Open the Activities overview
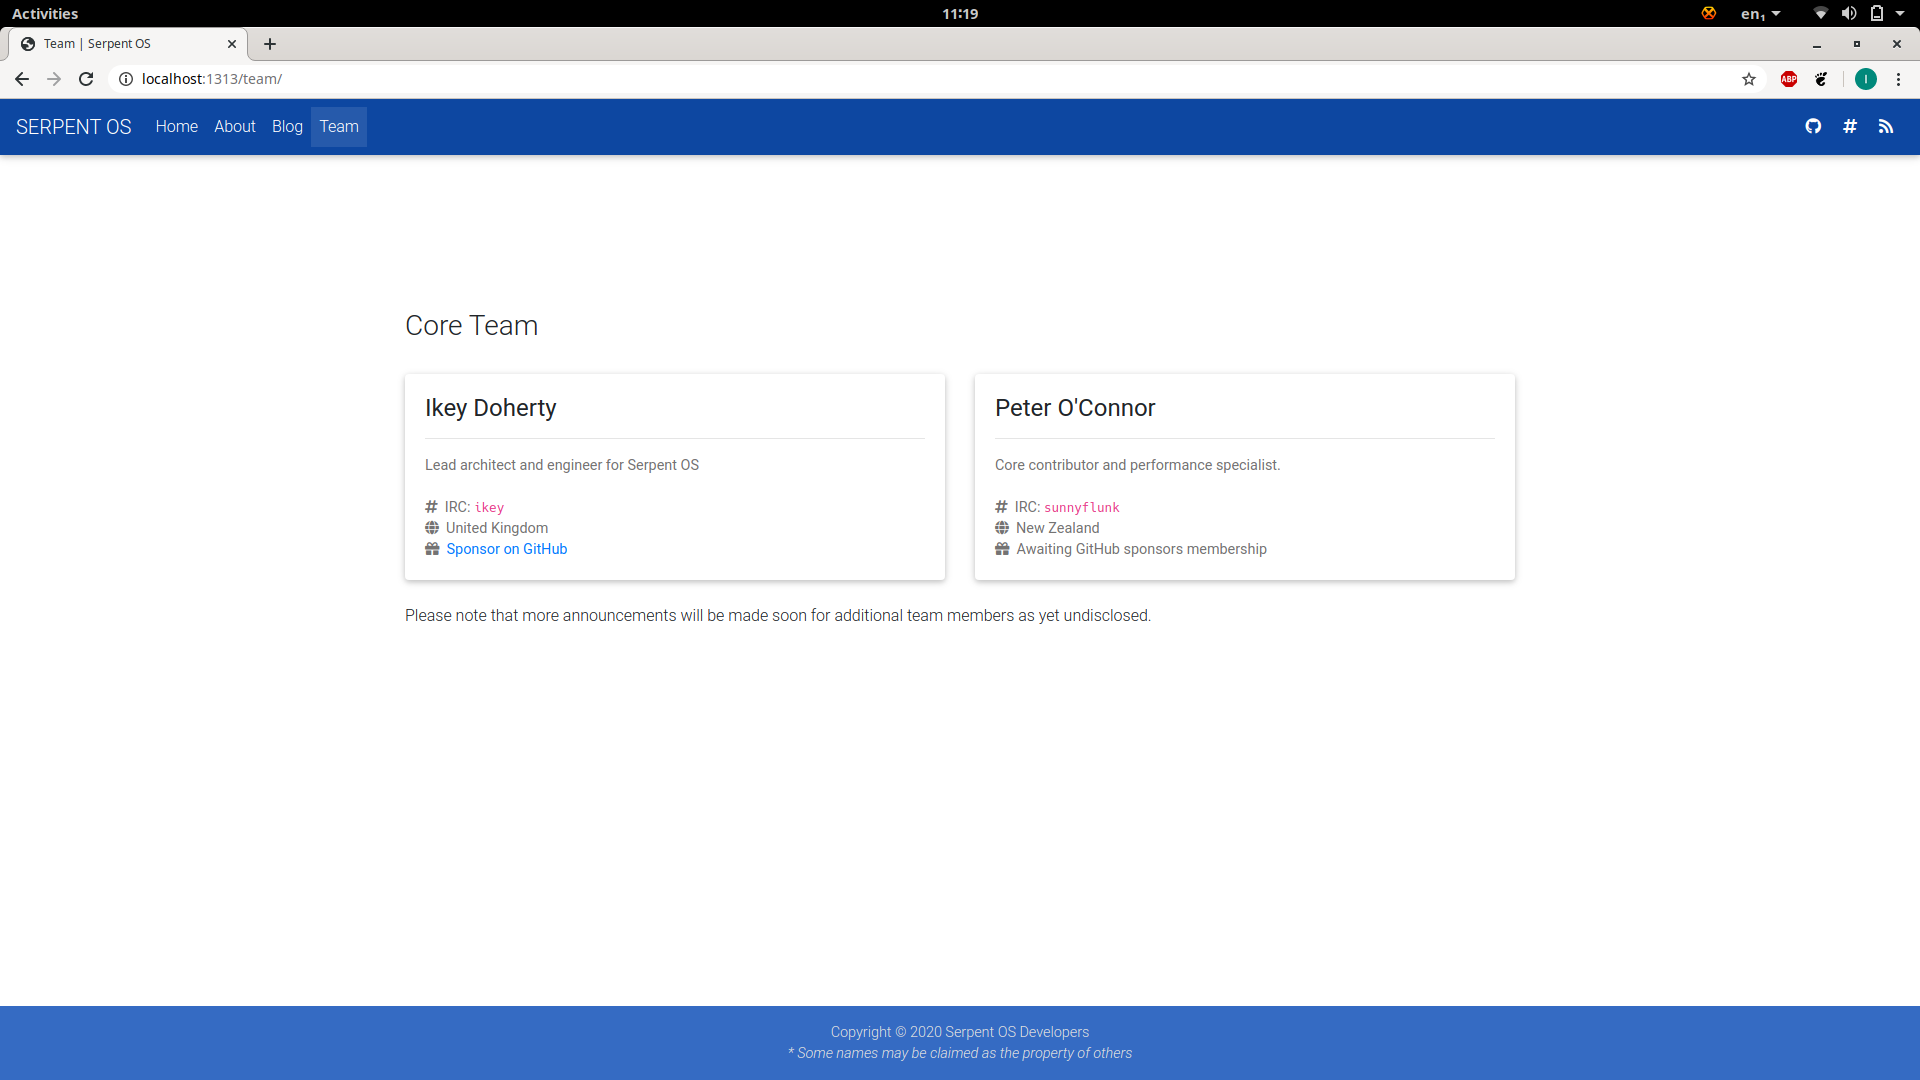Screen dimensions: 1920x1080 [45, 13]
